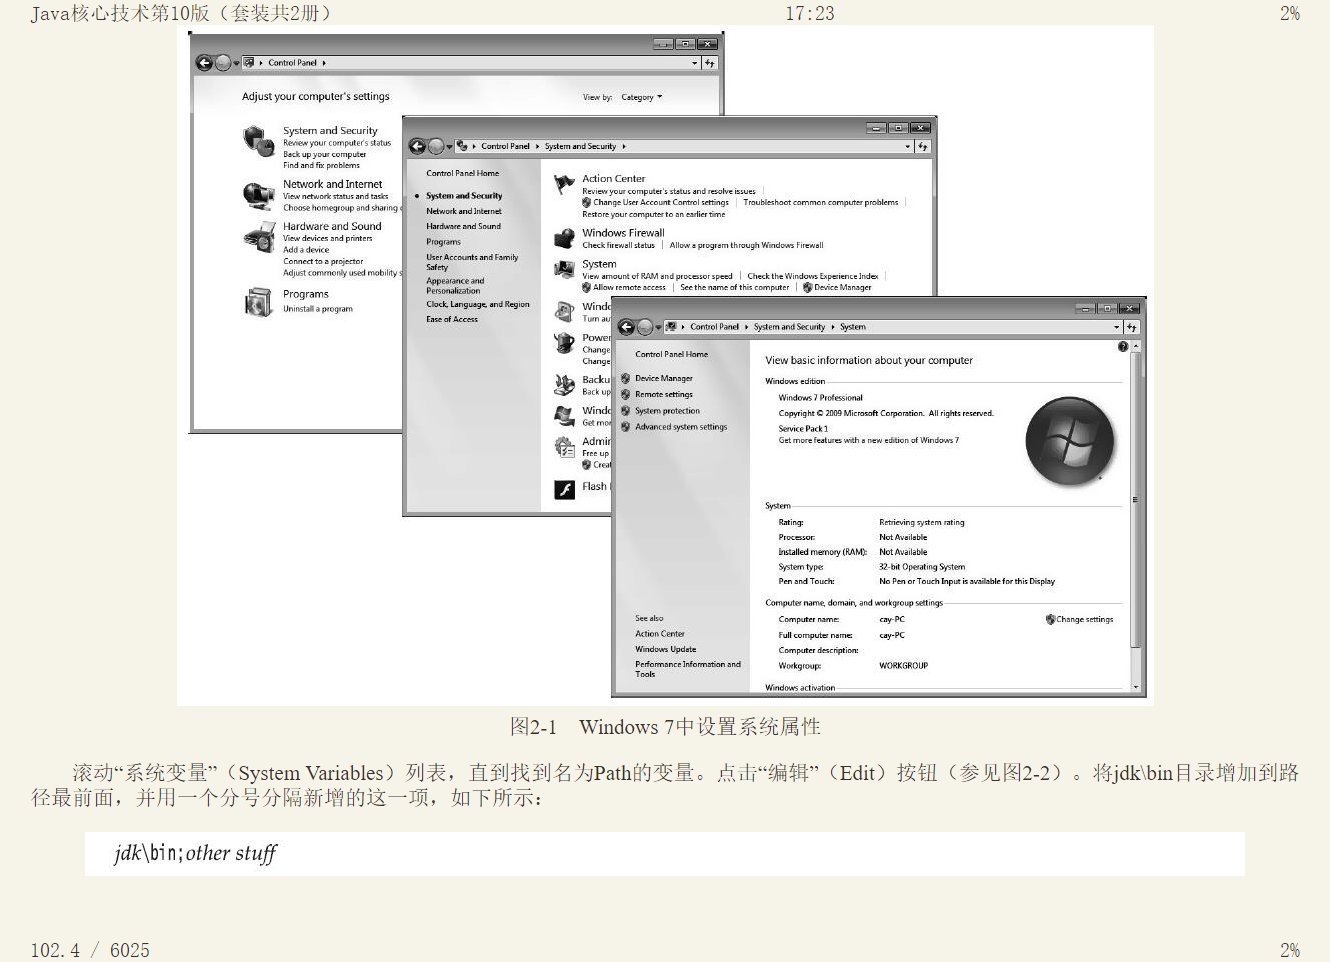This screenshot has height=962, width=1330.
Task: Click the System and Security breadcrumb in the System window
Action: tap(790, 327)
